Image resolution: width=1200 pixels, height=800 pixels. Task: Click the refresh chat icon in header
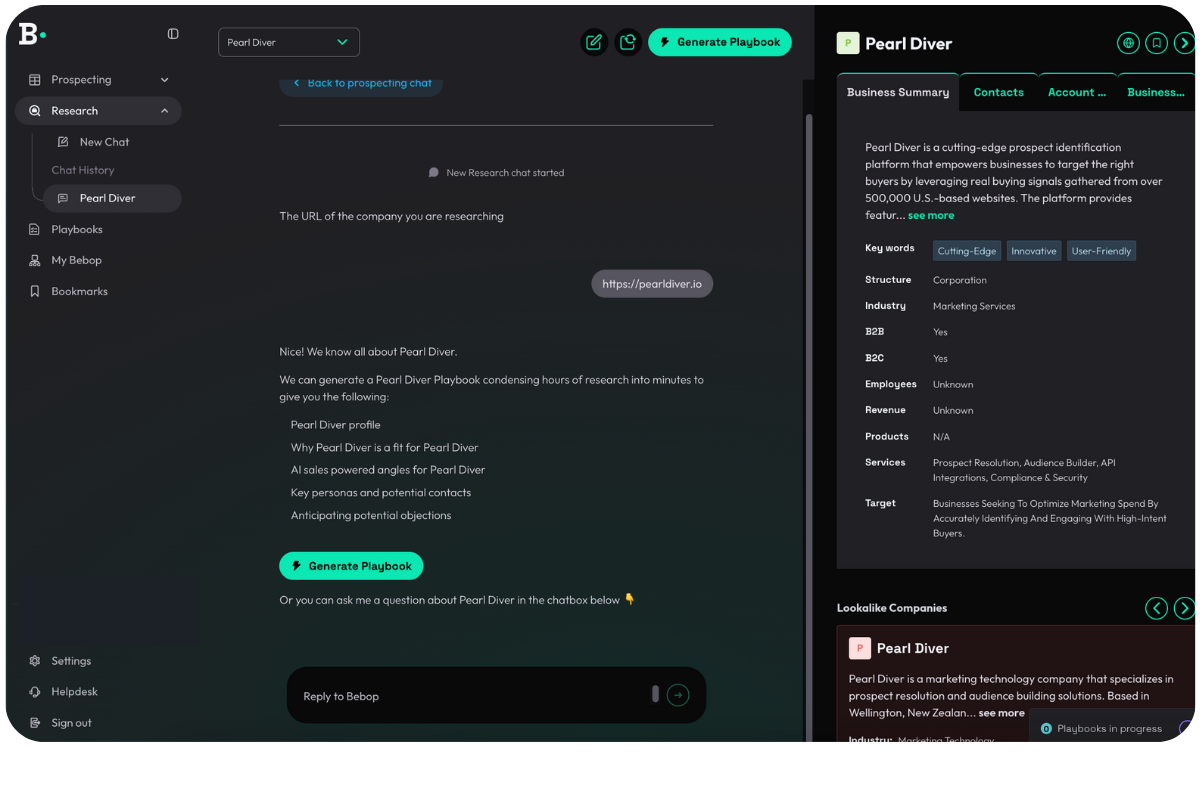pos(628,42)
